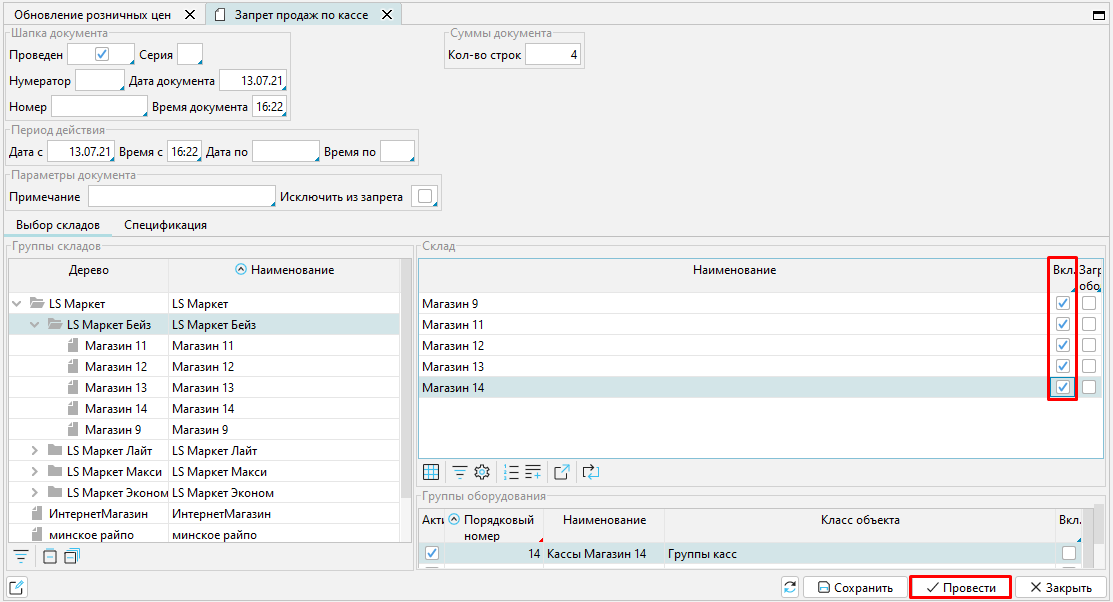Toggle the Проведен checkbox
Image resolution: width=1113 pixels, height=602 pixels.
pos(101,54)
